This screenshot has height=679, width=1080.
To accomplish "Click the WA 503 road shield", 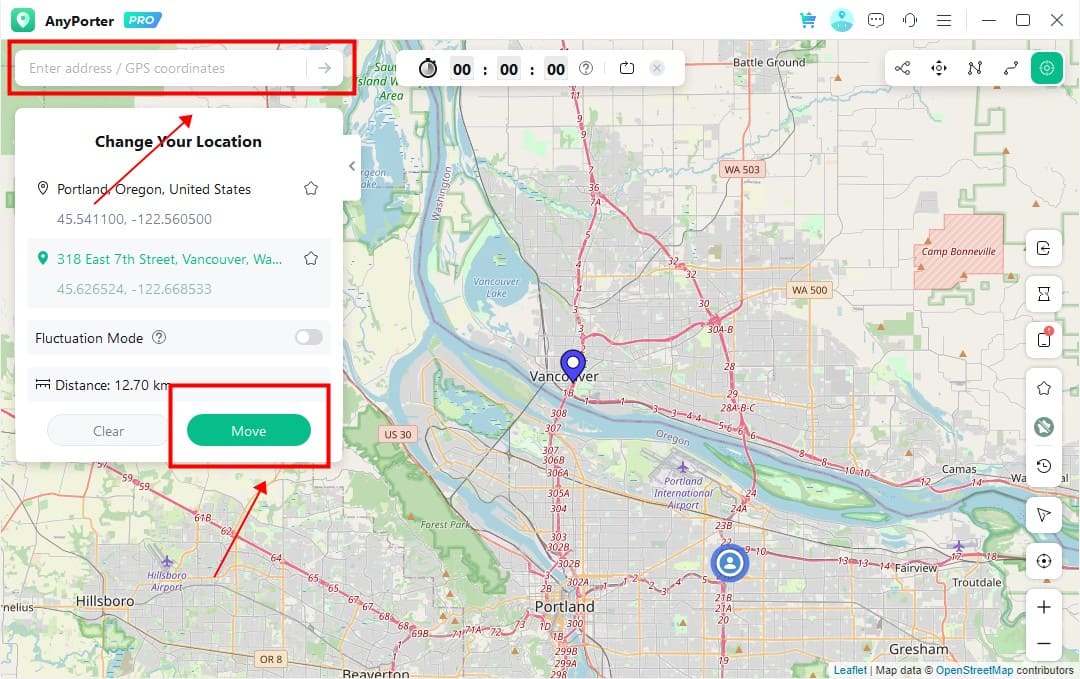I will [742, 169].
